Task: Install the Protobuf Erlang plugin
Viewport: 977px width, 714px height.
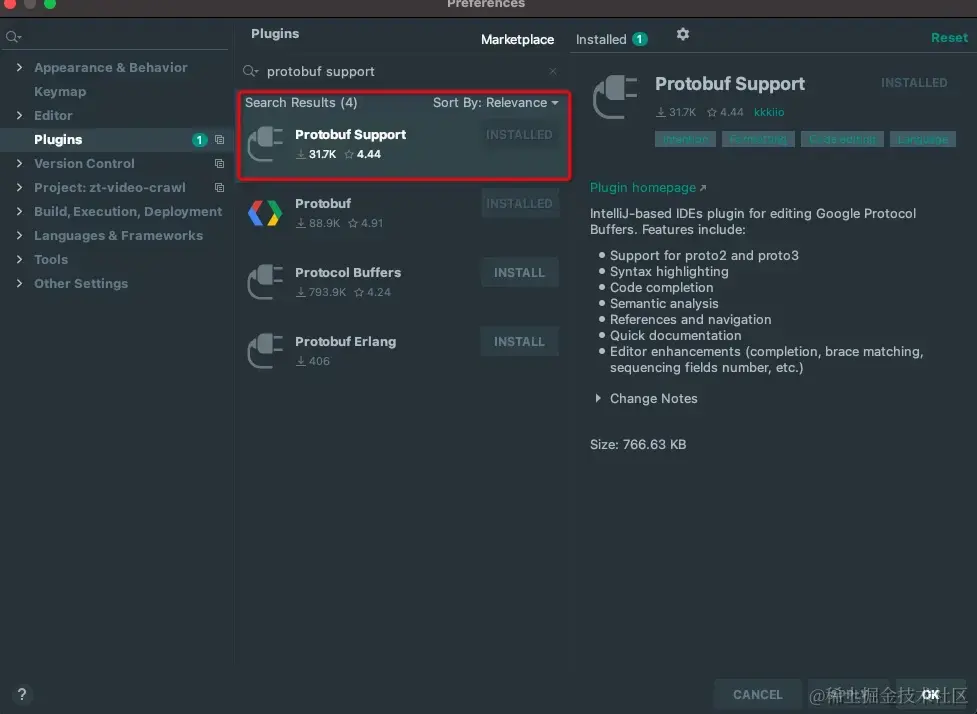Action: (519, 341)
